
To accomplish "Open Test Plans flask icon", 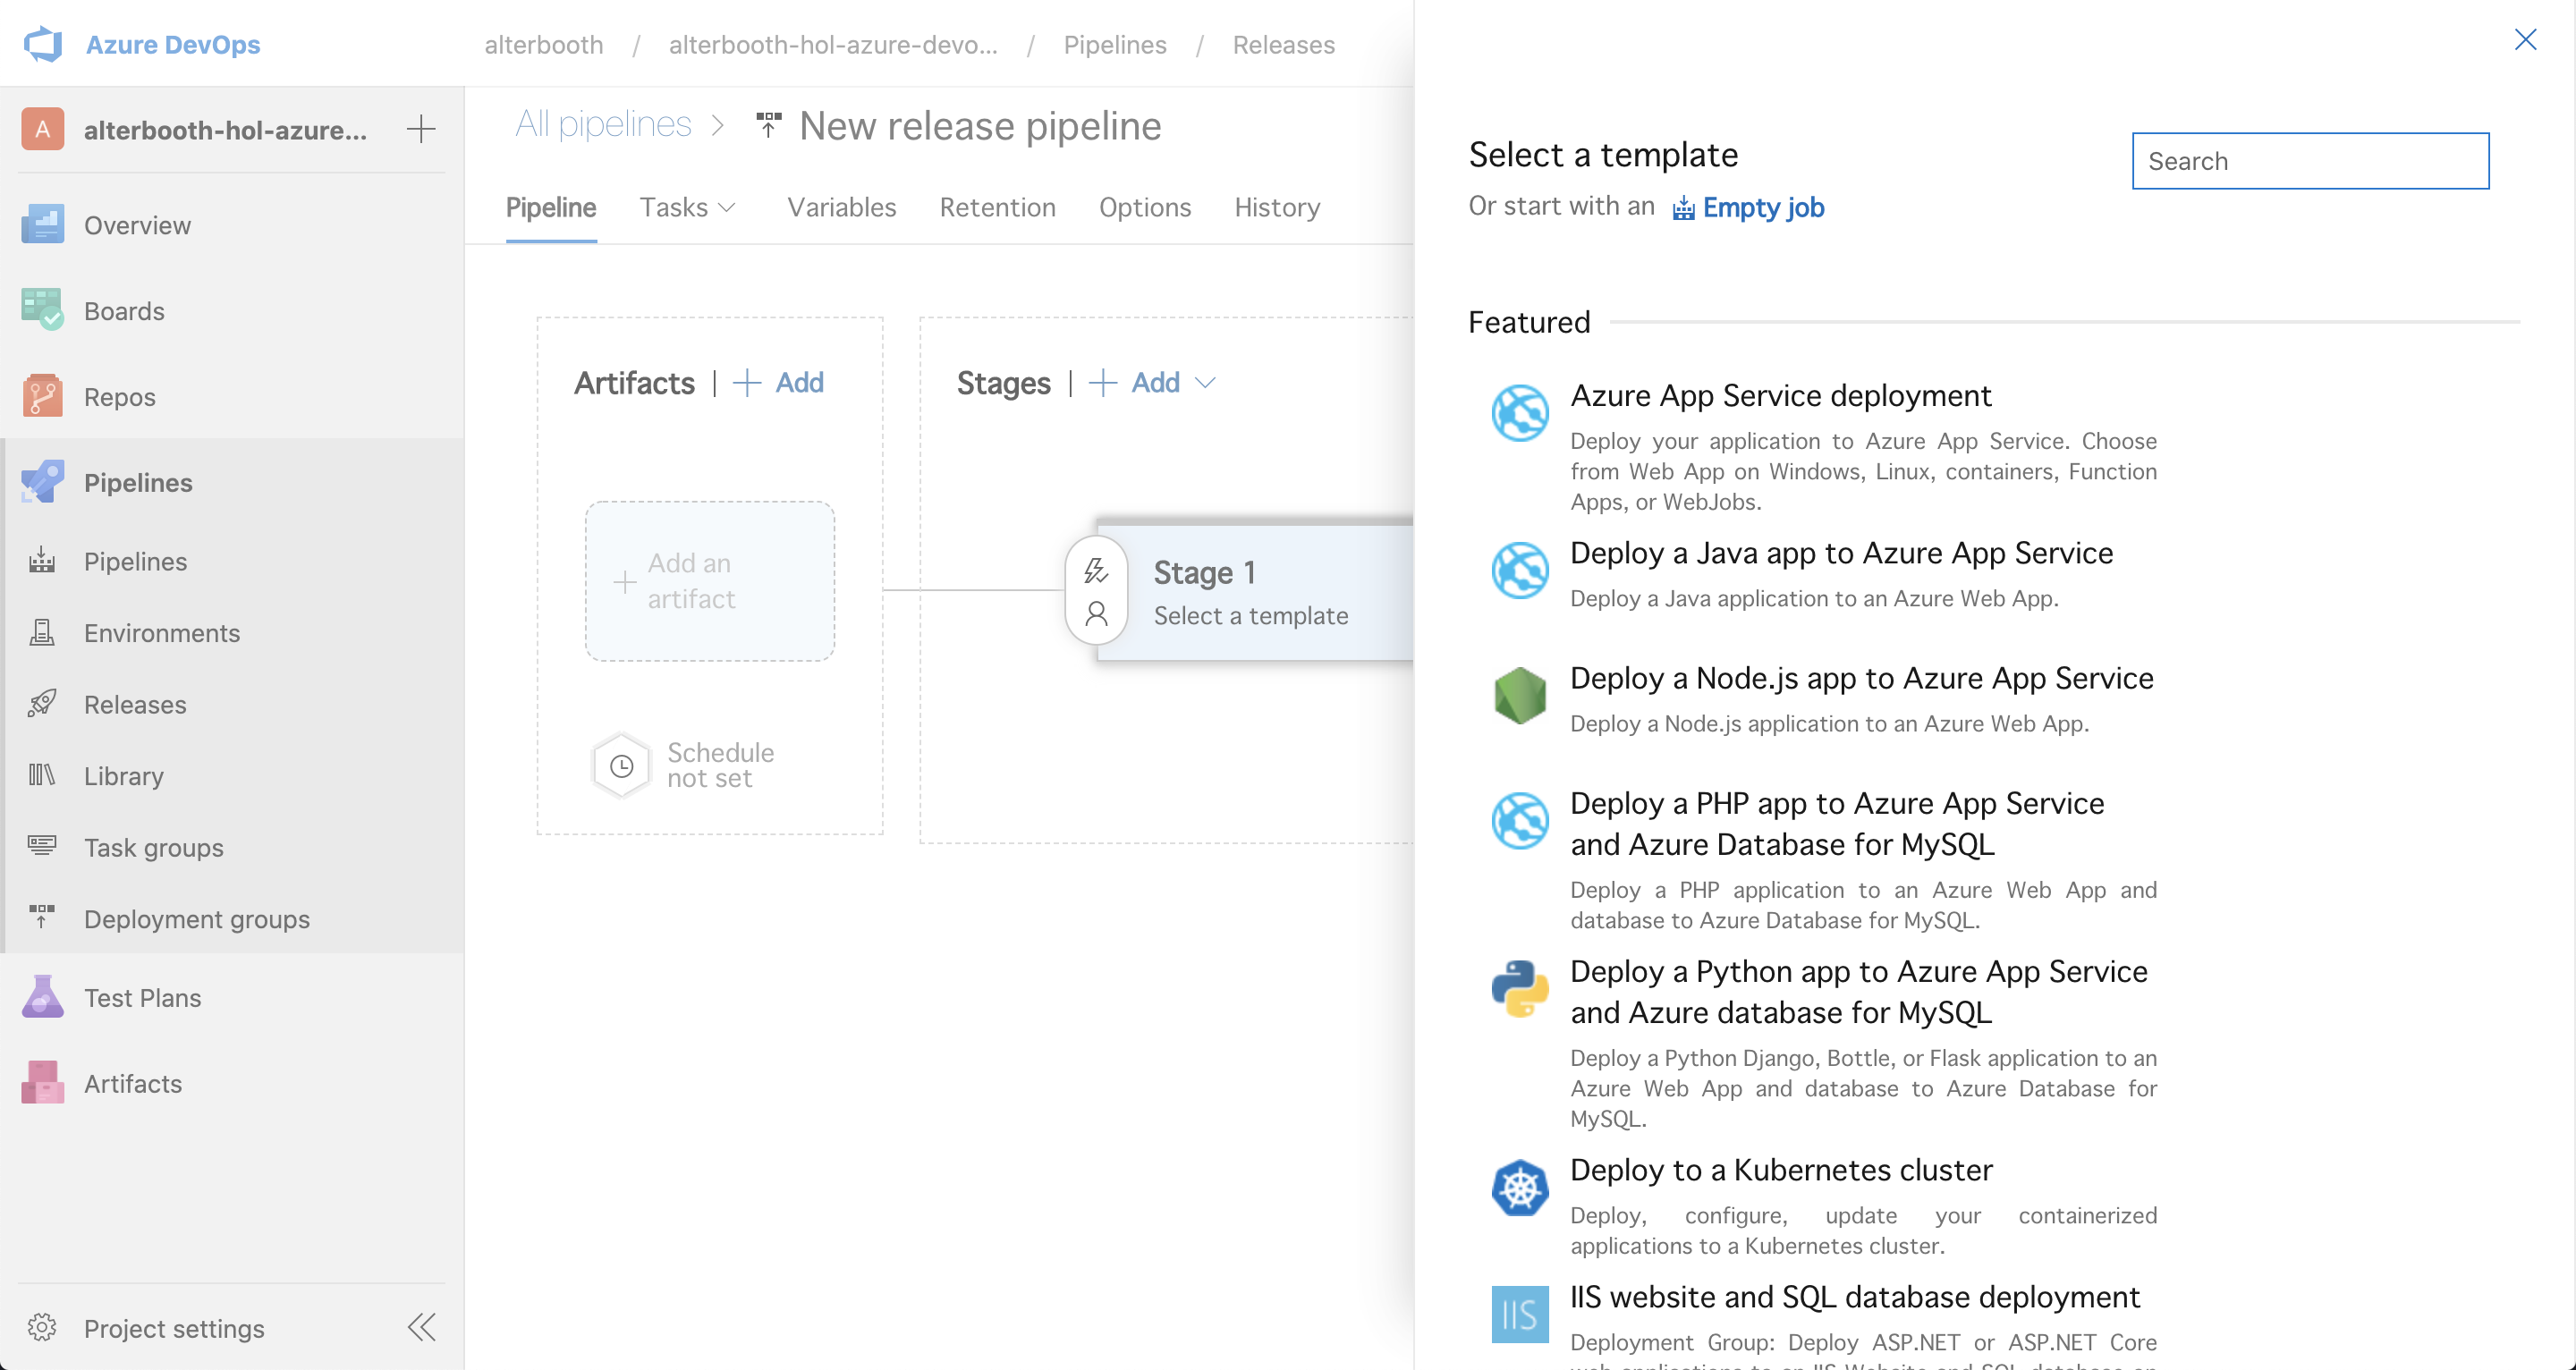I will tap(42, 997).
